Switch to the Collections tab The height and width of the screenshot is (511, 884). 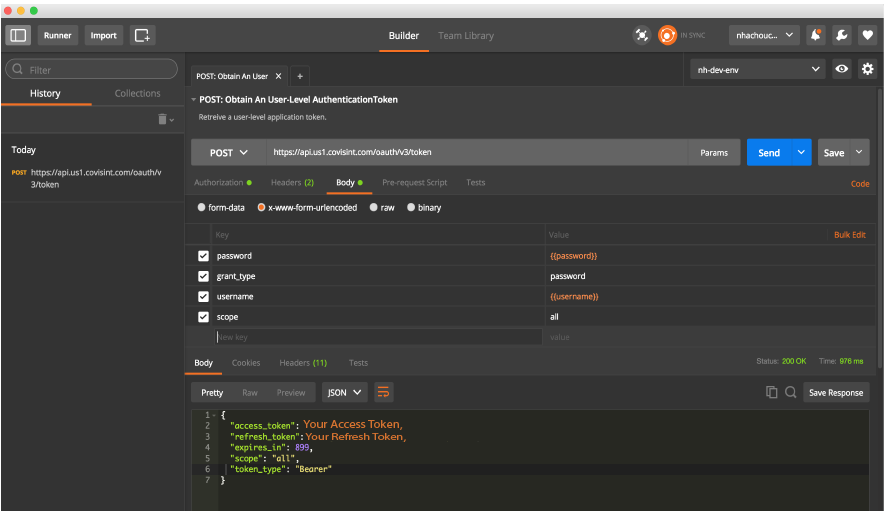(x=138, y=93)
